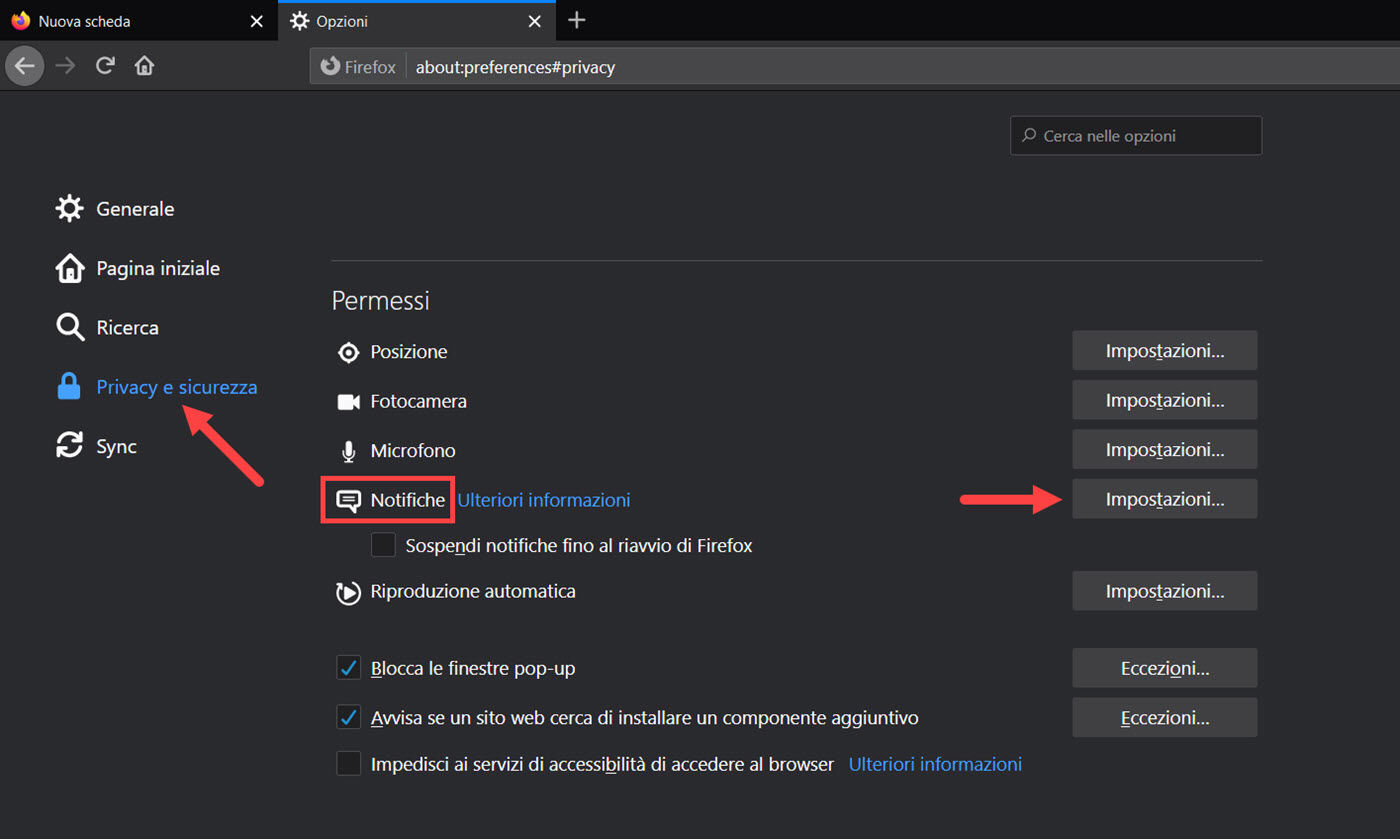Open Impostazioni for Posizione
This screenshot has height=839, width=1400.
(1164, 351)
